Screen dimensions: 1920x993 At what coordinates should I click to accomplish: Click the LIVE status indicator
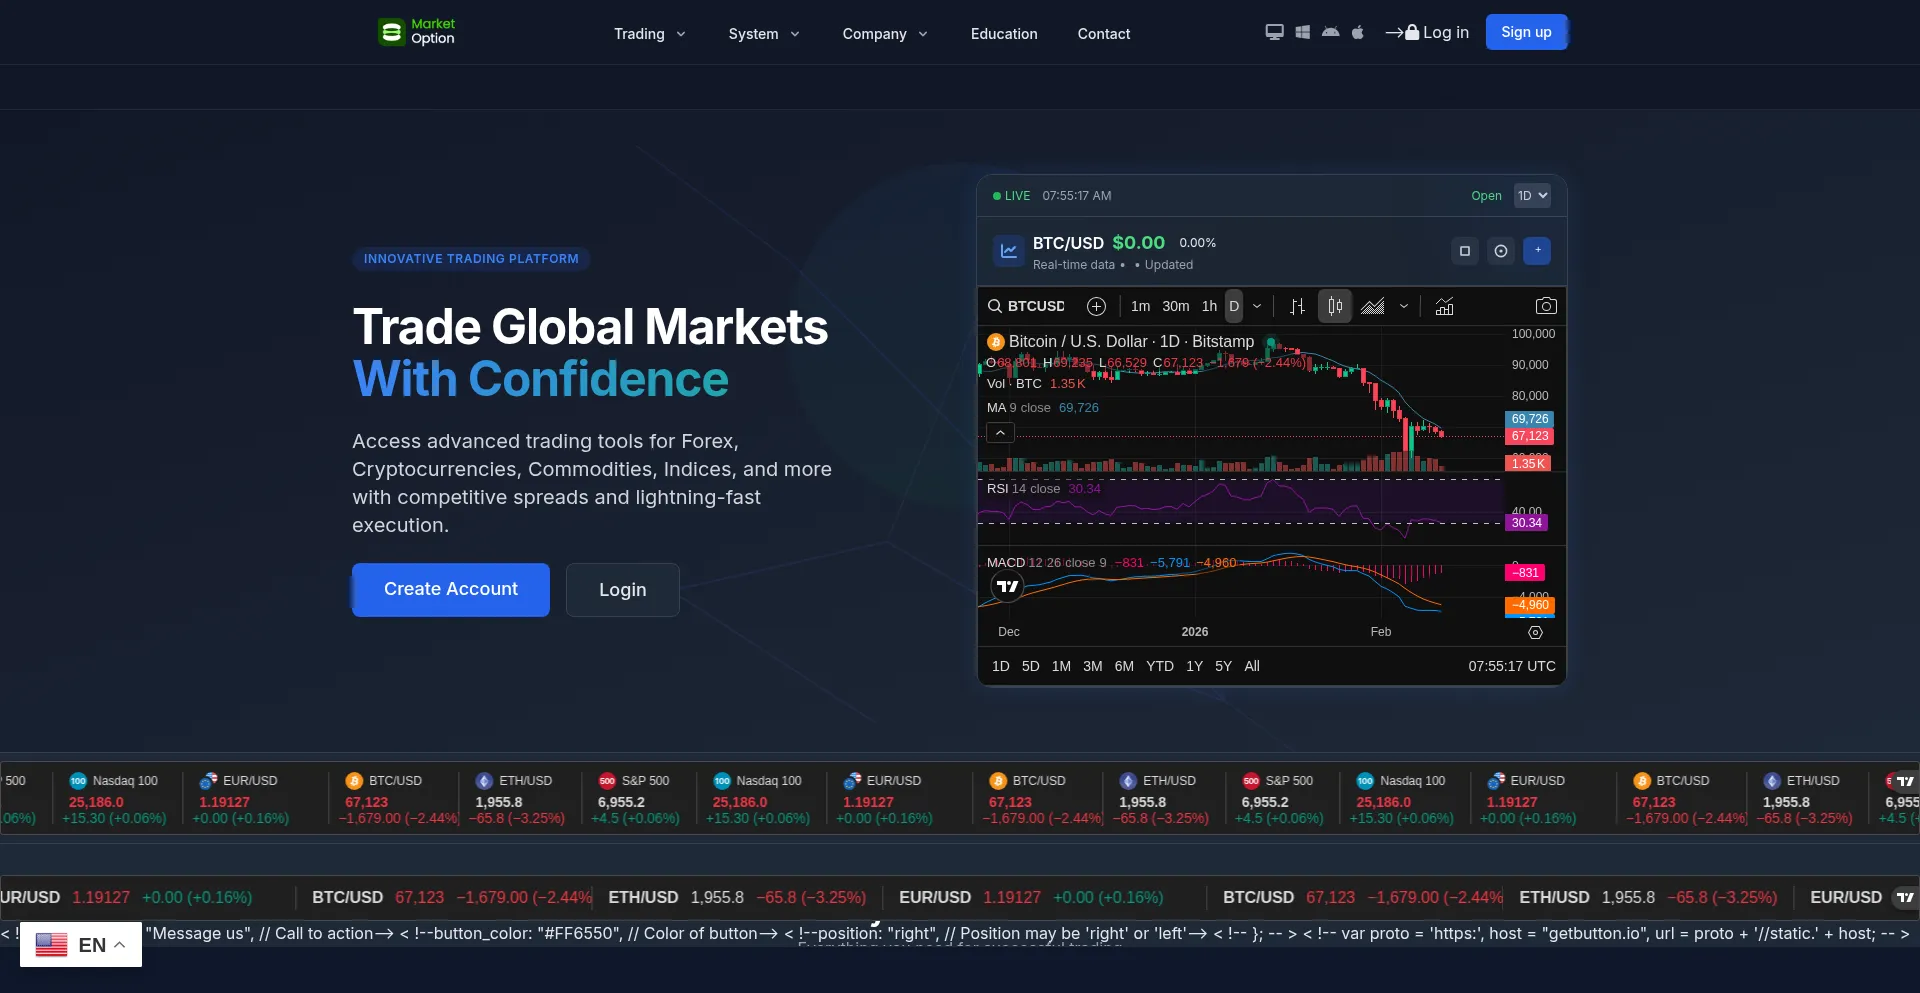[1011, 196]
